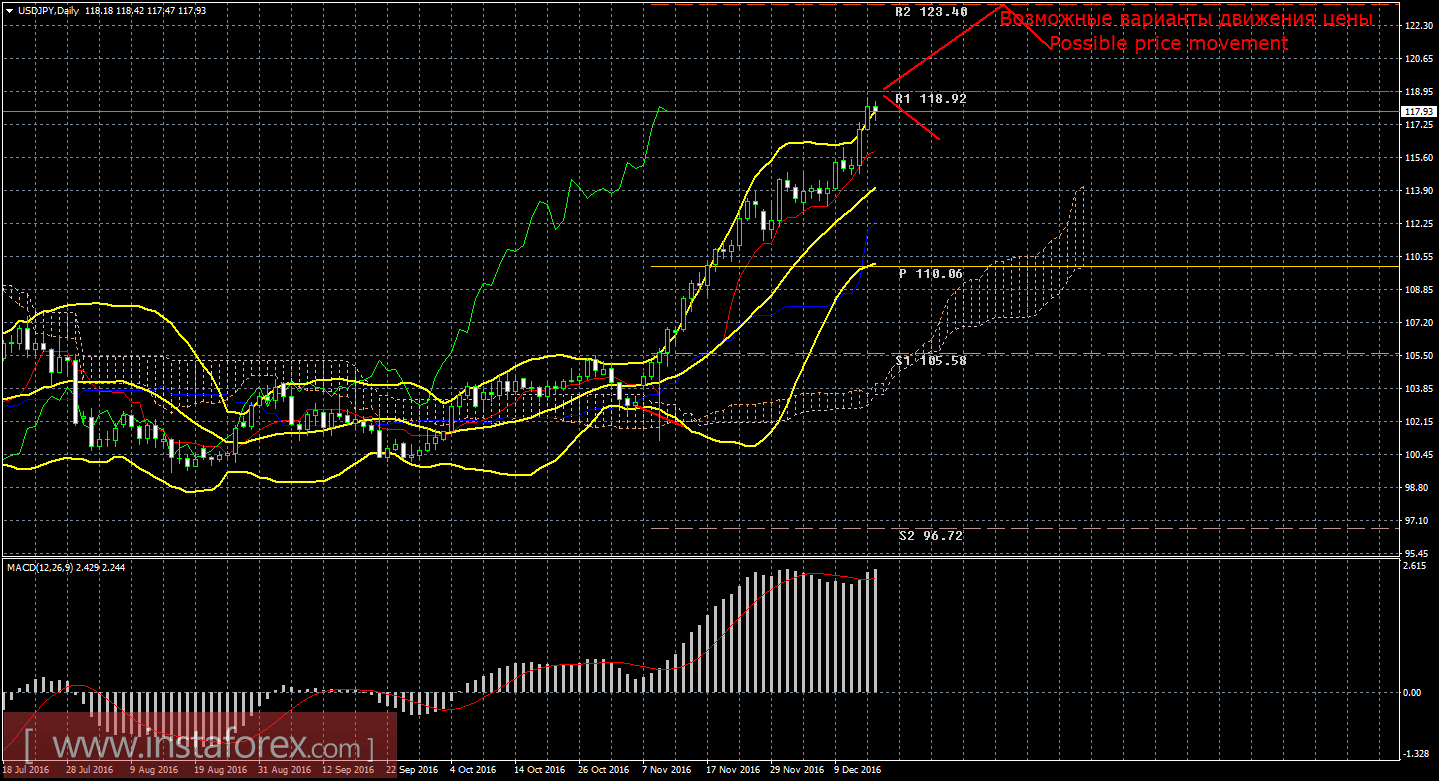Click the current price tag 117.93 on axis
The width and height of the screenshot is (1439, 781).
tap(1419, 111)
